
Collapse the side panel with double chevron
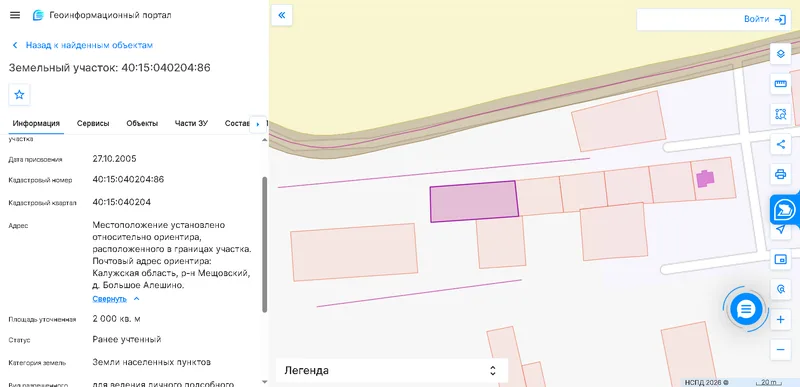tap(282, 15)
